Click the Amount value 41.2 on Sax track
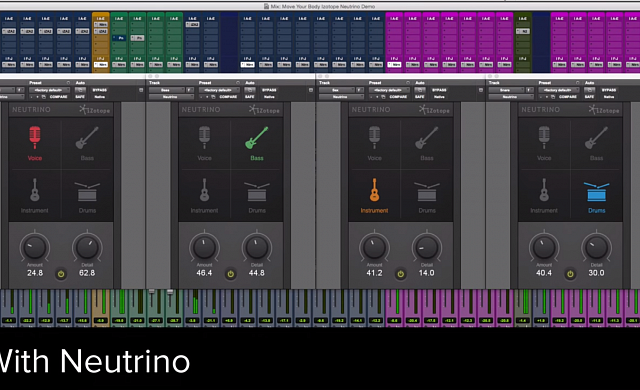This screenshot has width=640, height=390. click(x=374, y=273)
